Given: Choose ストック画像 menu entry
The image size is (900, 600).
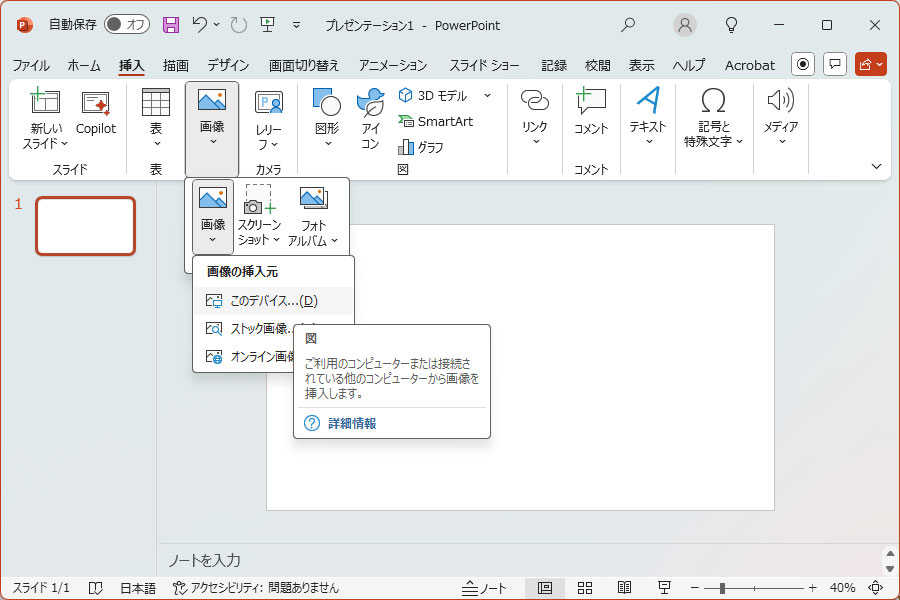Looking at the screenshot, I should click(x=250, y=328).
